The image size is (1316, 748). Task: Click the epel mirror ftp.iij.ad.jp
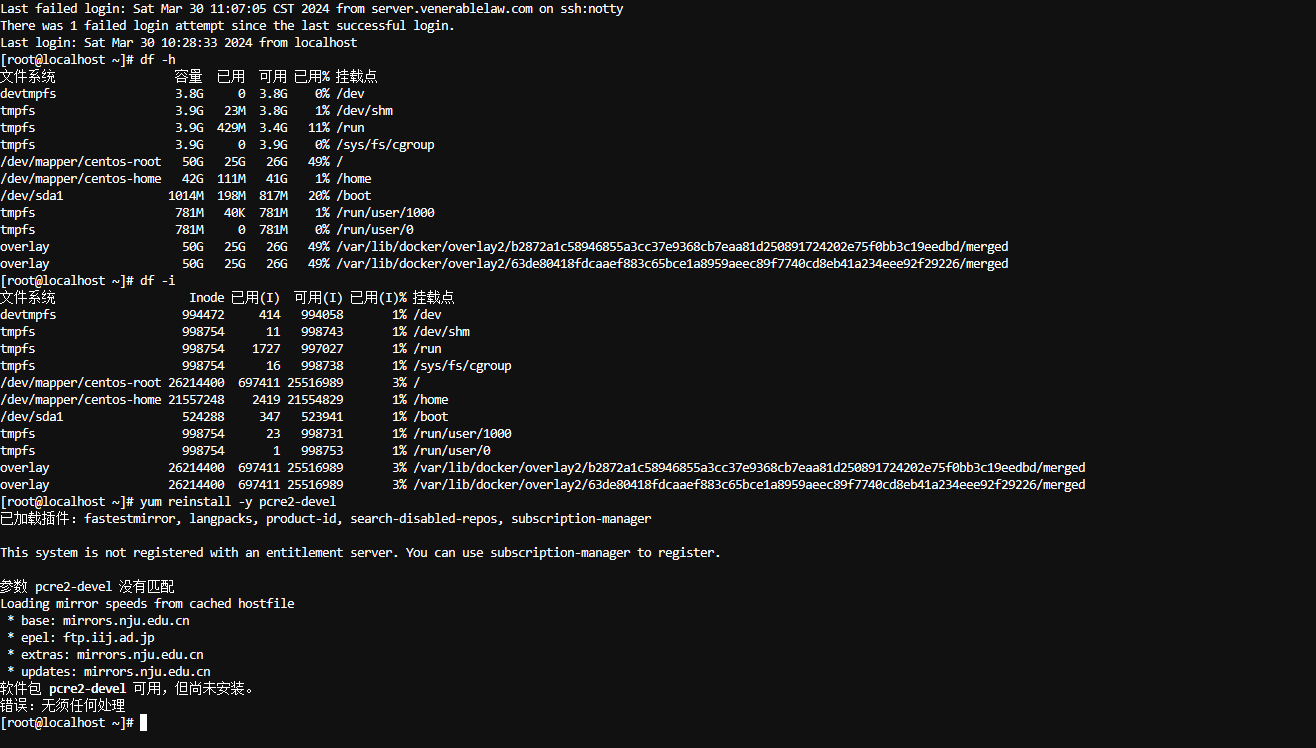point(109,637)
